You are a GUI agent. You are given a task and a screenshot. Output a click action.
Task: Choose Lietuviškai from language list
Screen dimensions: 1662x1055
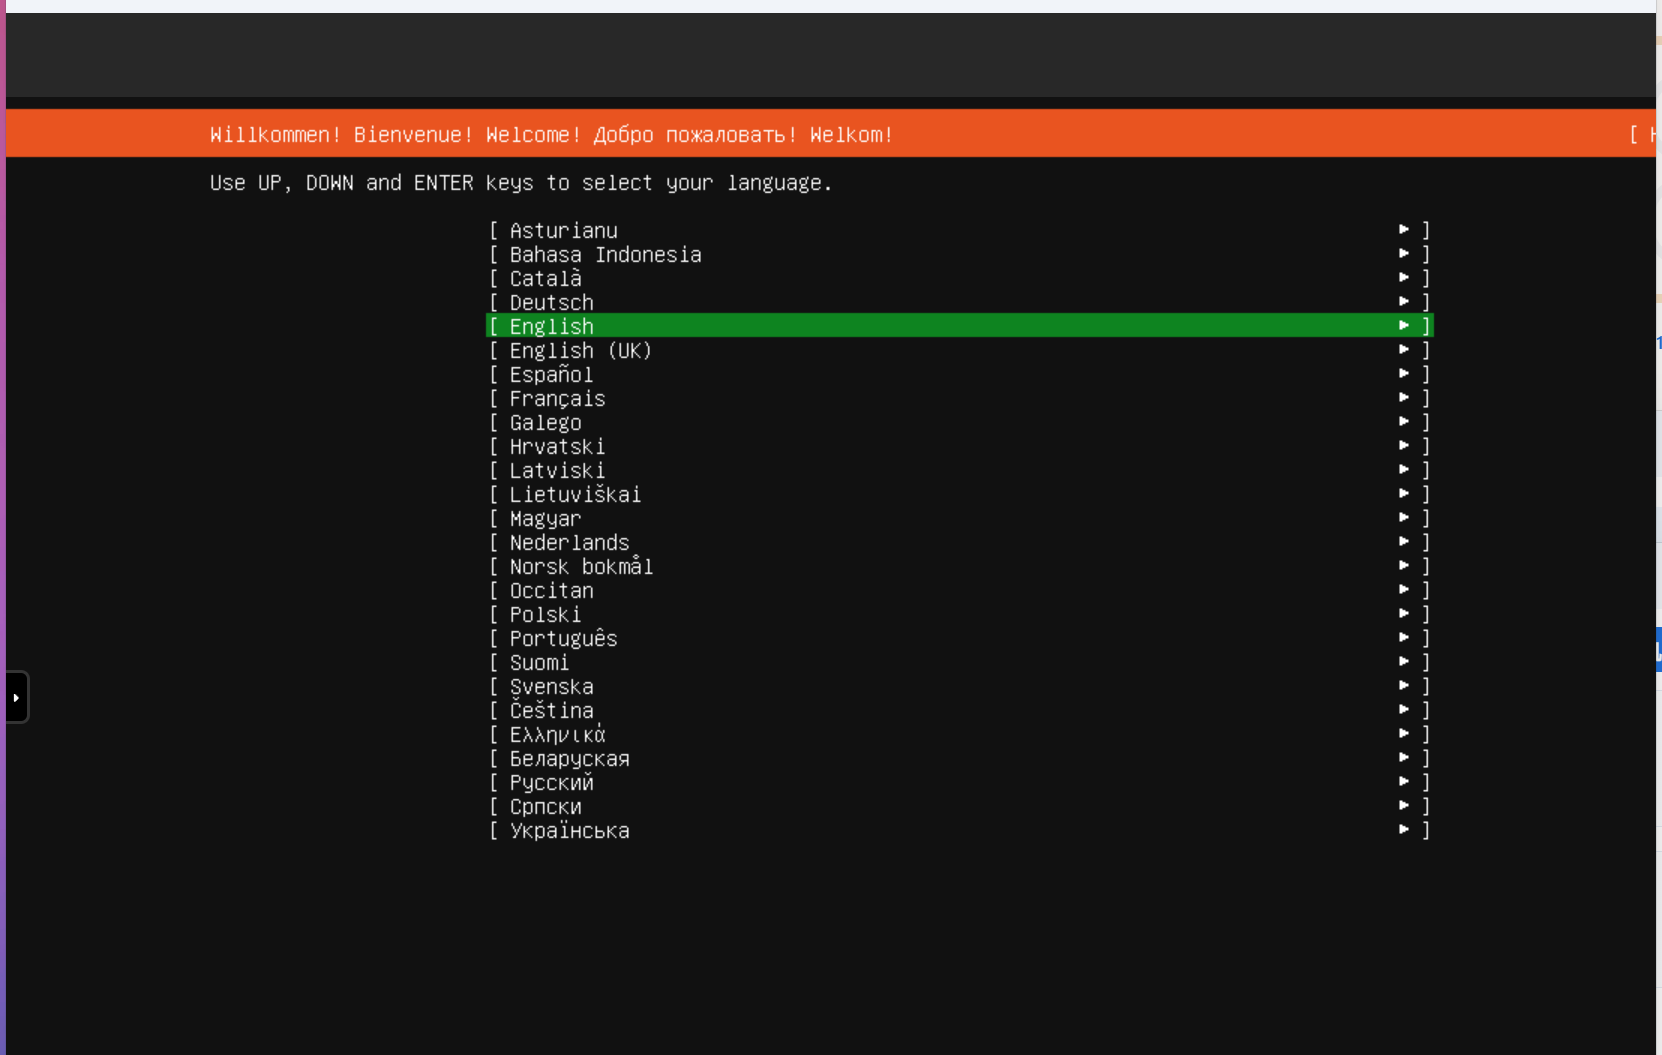click(x=960, y=494)
